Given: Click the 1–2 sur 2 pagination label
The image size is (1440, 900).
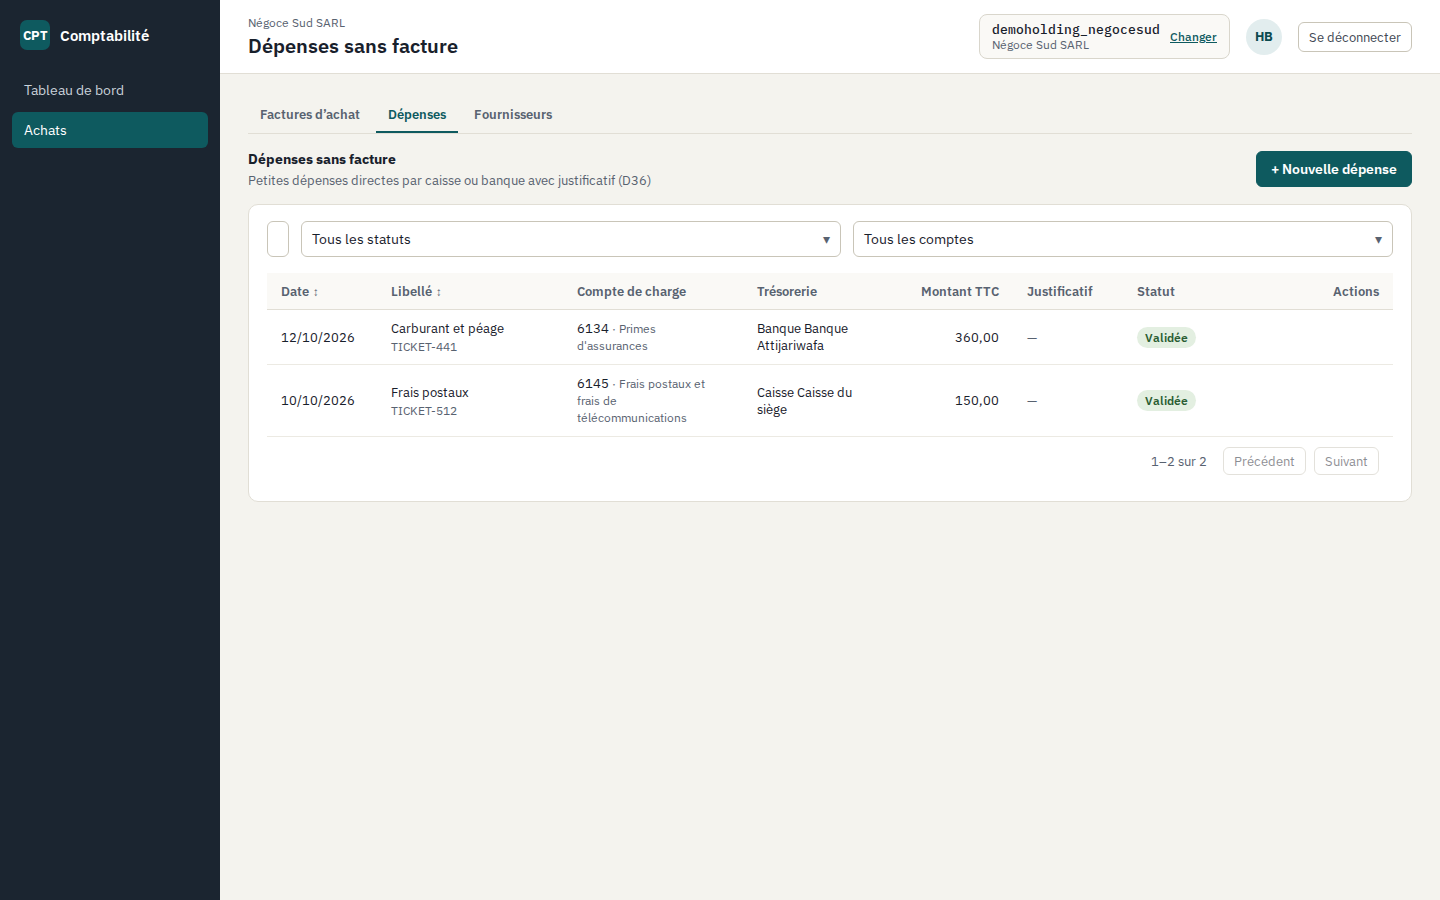Looking at the screenshot, I should (1179, 461).
